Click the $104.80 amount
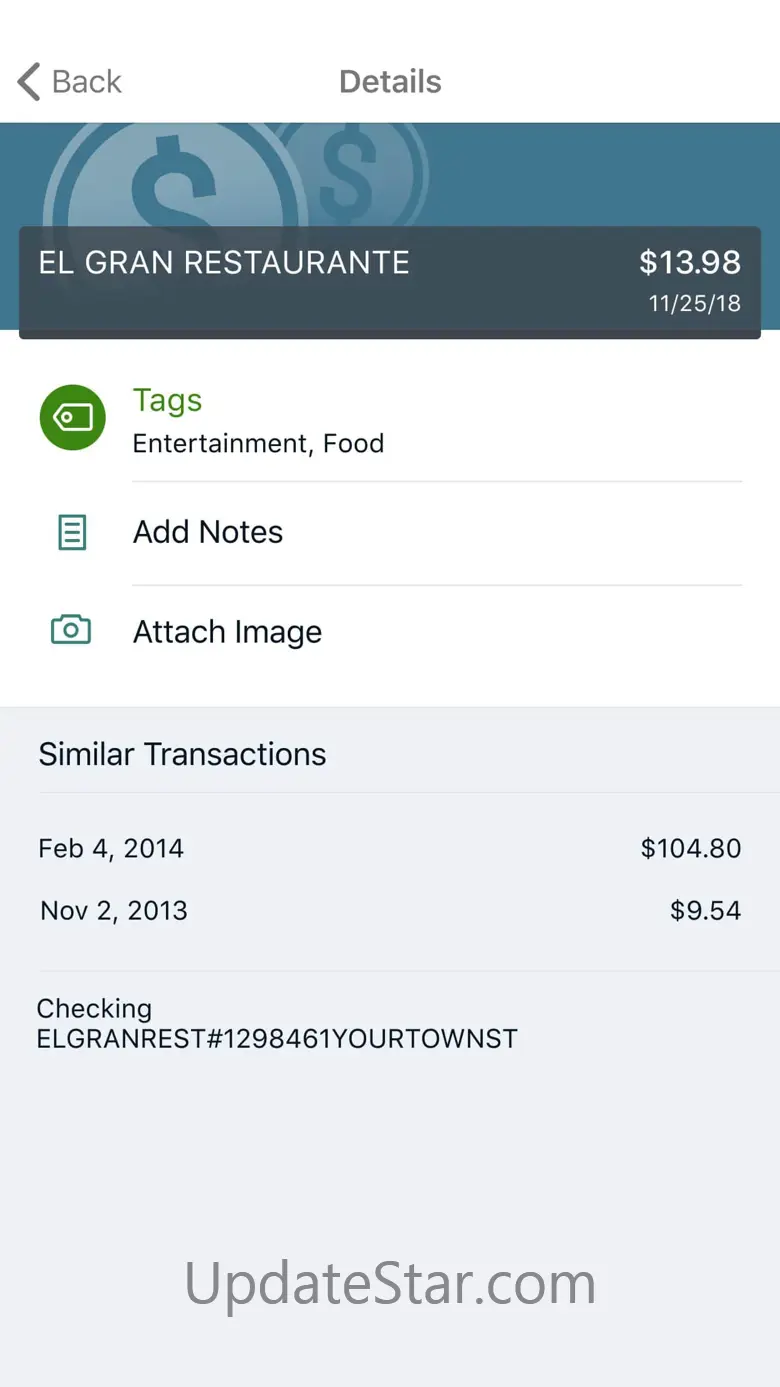Image resolution: width=780 pixels, height=1387 pixels. pyautogui.click(x=691, y=849)
